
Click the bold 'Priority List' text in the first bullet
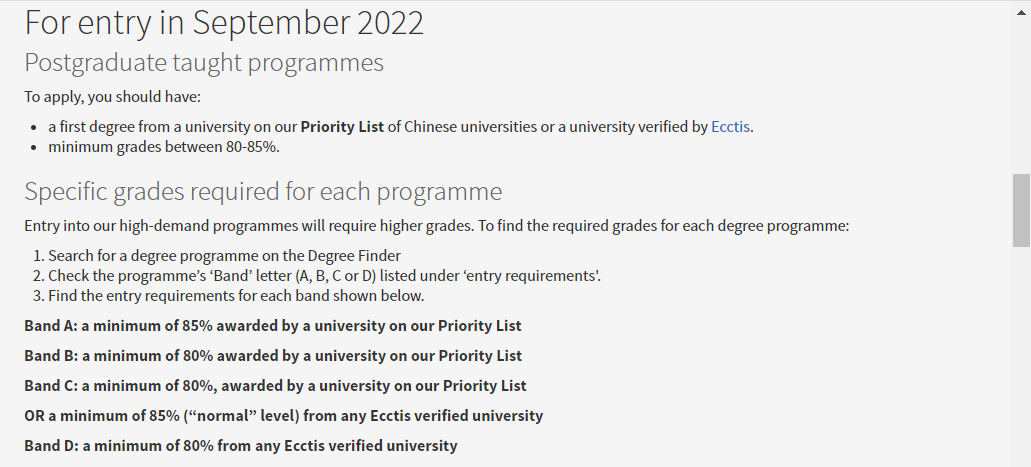(342, 127)
